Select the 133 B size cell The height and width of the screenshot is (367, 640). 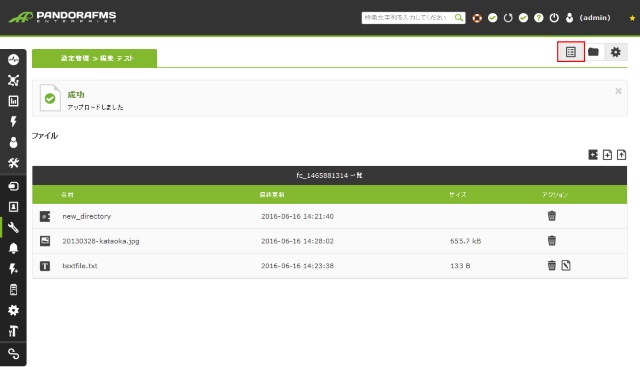click(460, 266)
